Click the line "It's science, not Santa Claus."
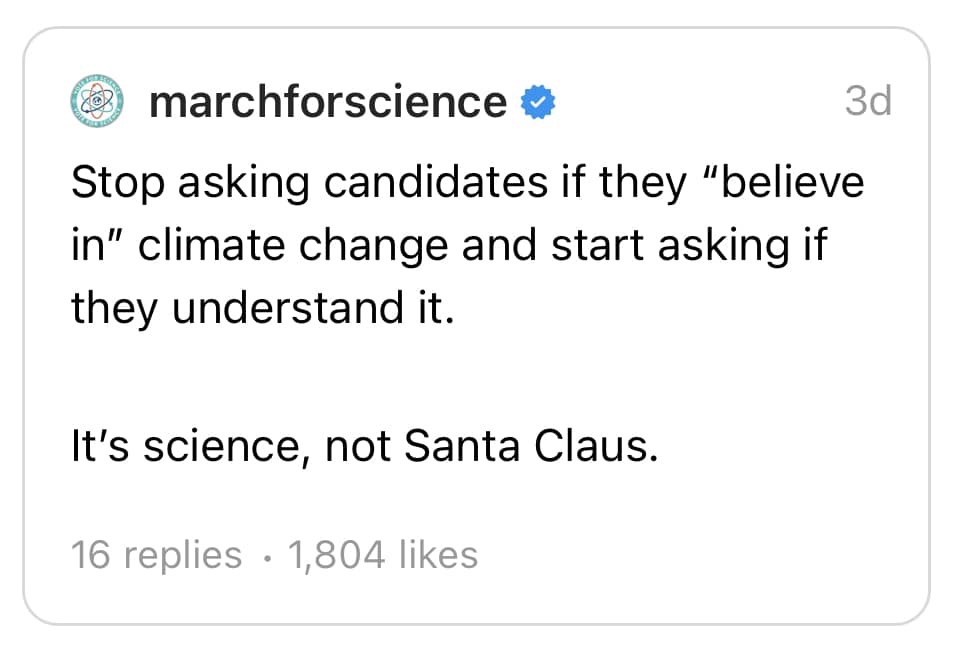The image size is (967, 648). 365,446
